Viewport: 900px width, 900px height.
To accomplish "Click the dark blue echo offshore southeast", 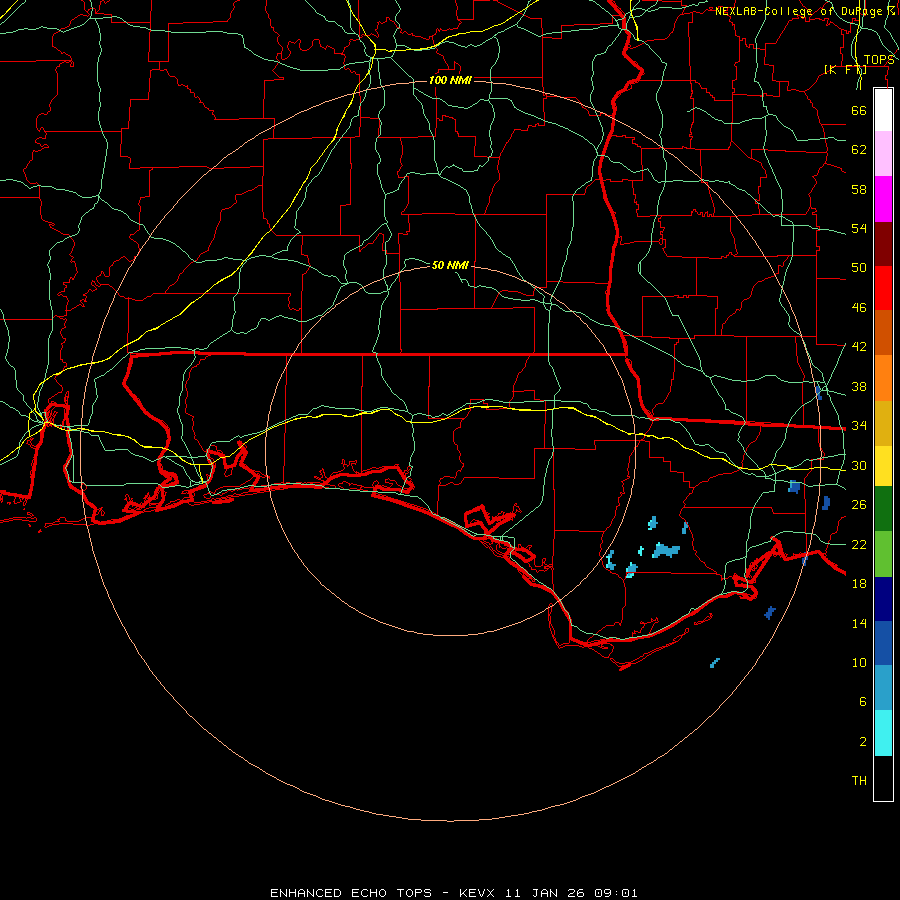I will coord(770,612).
